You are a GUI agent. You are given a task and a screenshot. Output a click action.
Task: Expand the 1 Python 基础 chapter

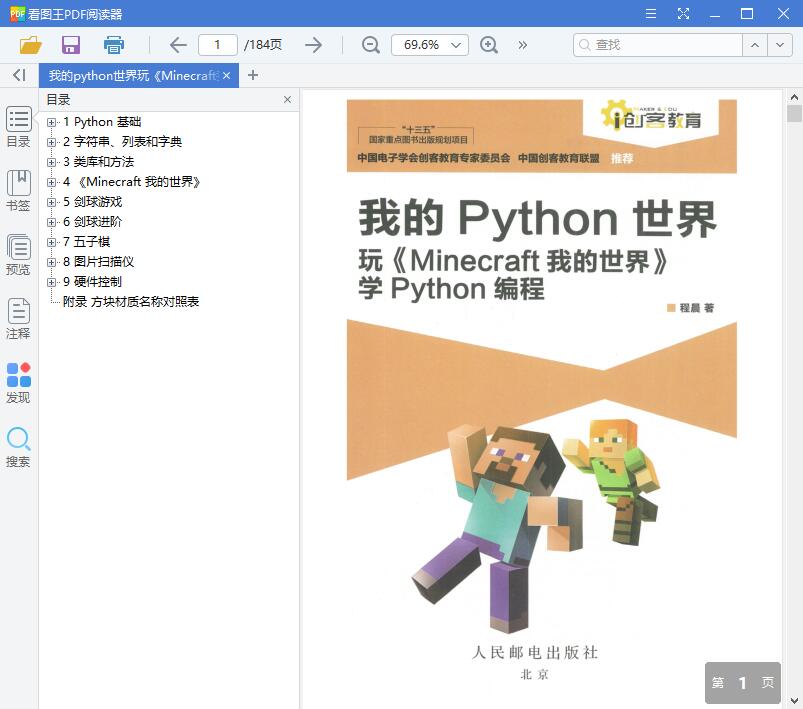pyautogui.click(x=50, y=123)
